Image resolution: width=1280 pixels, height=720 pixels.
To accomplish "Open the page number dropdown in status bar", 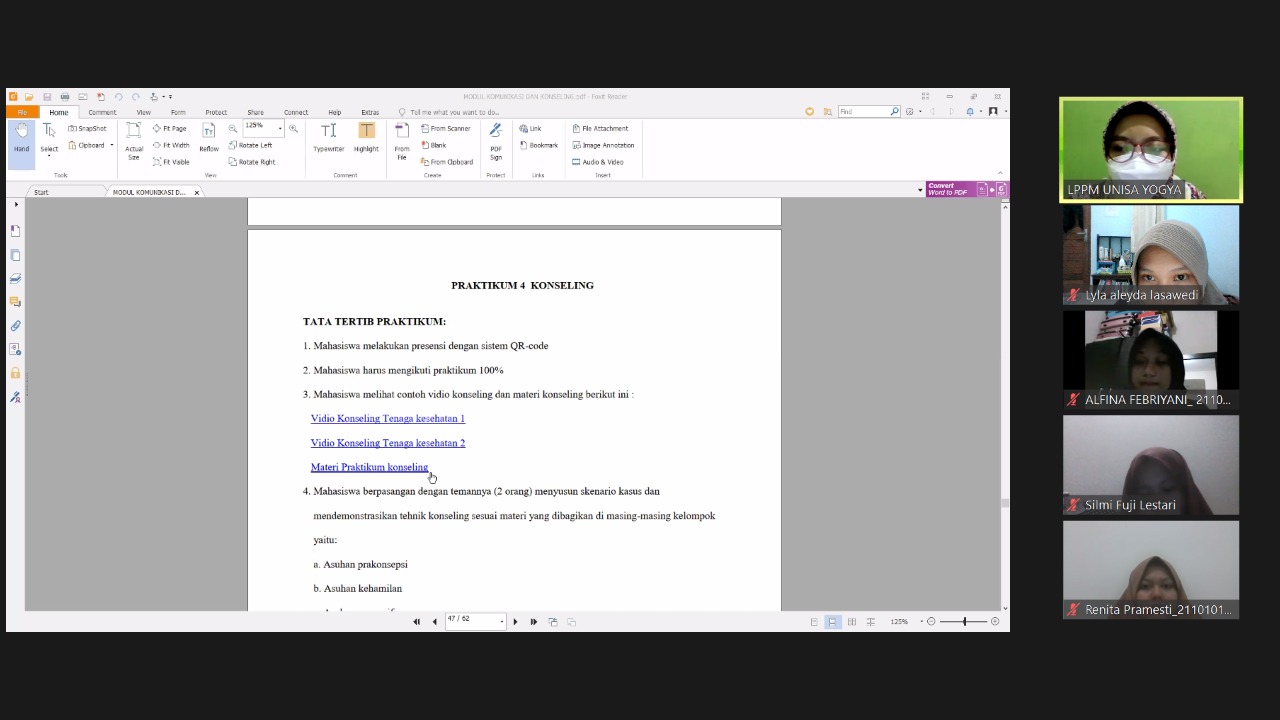I will 501,621.
